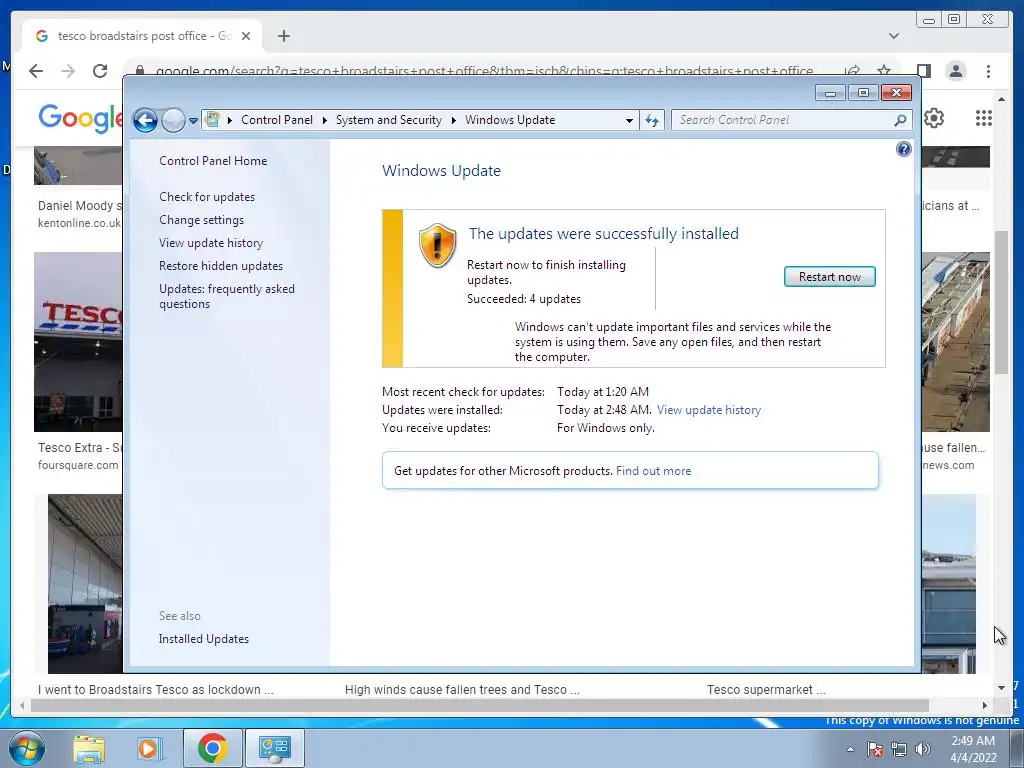The image size is (1024, 768).
Task: Click 'High winds cause fallen trees and Tesco' caption
Action: coord(462,689)
